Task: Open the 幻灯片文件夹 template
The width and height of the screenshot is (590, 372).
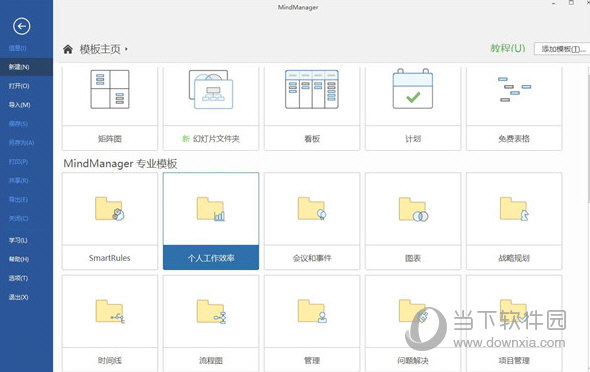Action: [x=211, y=108]
